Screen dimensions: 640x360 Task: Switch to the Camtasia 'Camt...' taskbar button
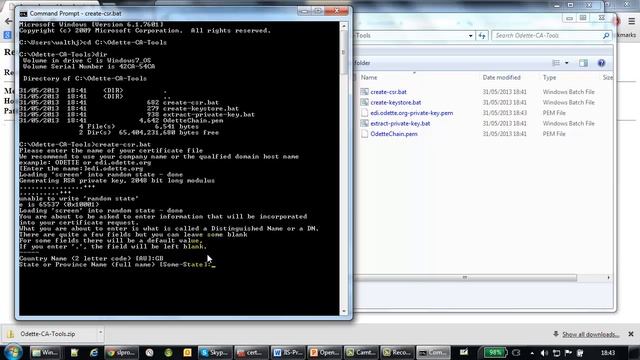(361, 352)
